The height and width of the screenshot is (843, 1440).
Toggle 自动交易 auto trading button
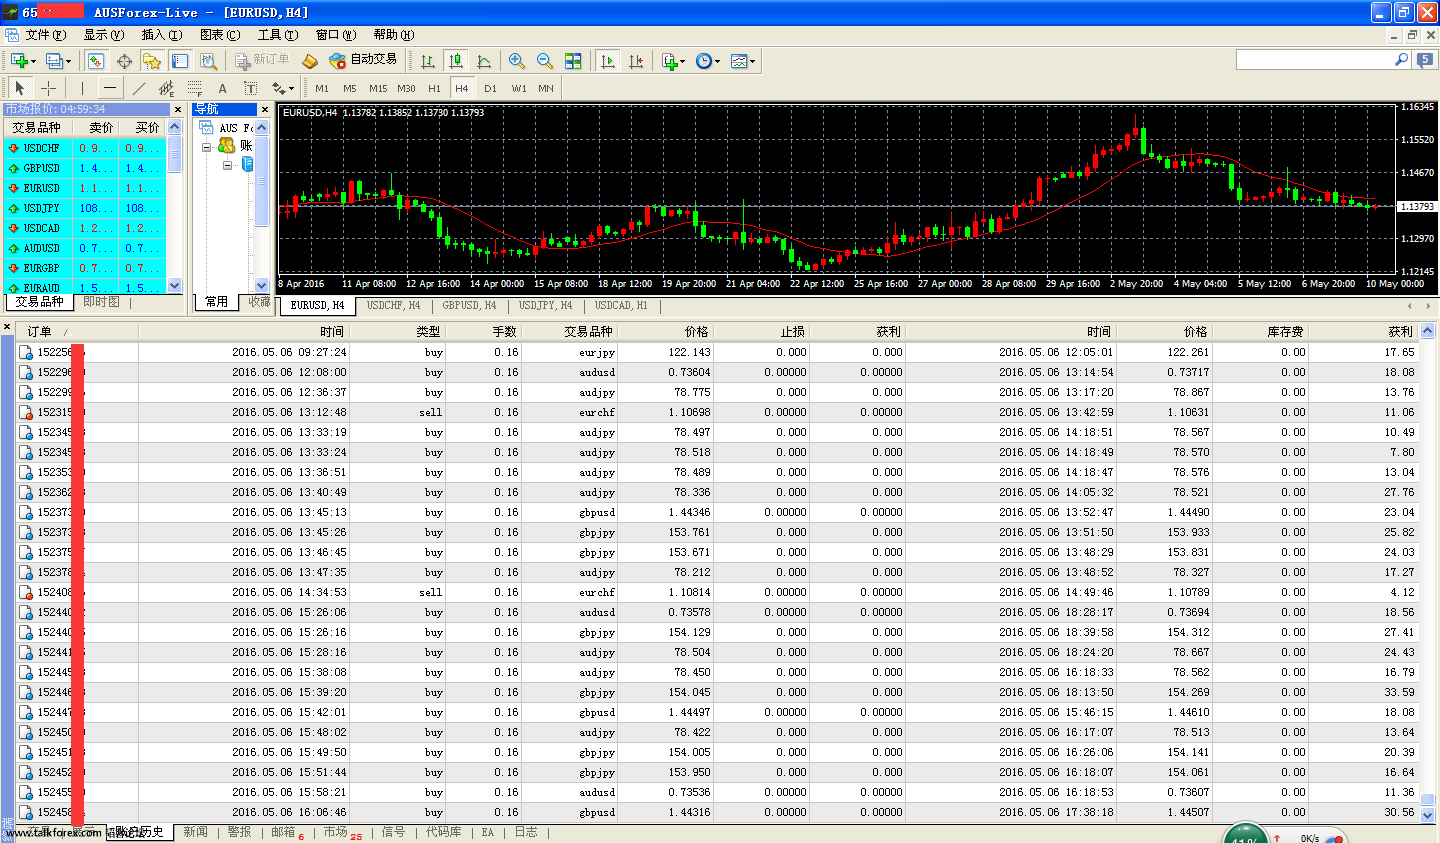click(364, 60)
